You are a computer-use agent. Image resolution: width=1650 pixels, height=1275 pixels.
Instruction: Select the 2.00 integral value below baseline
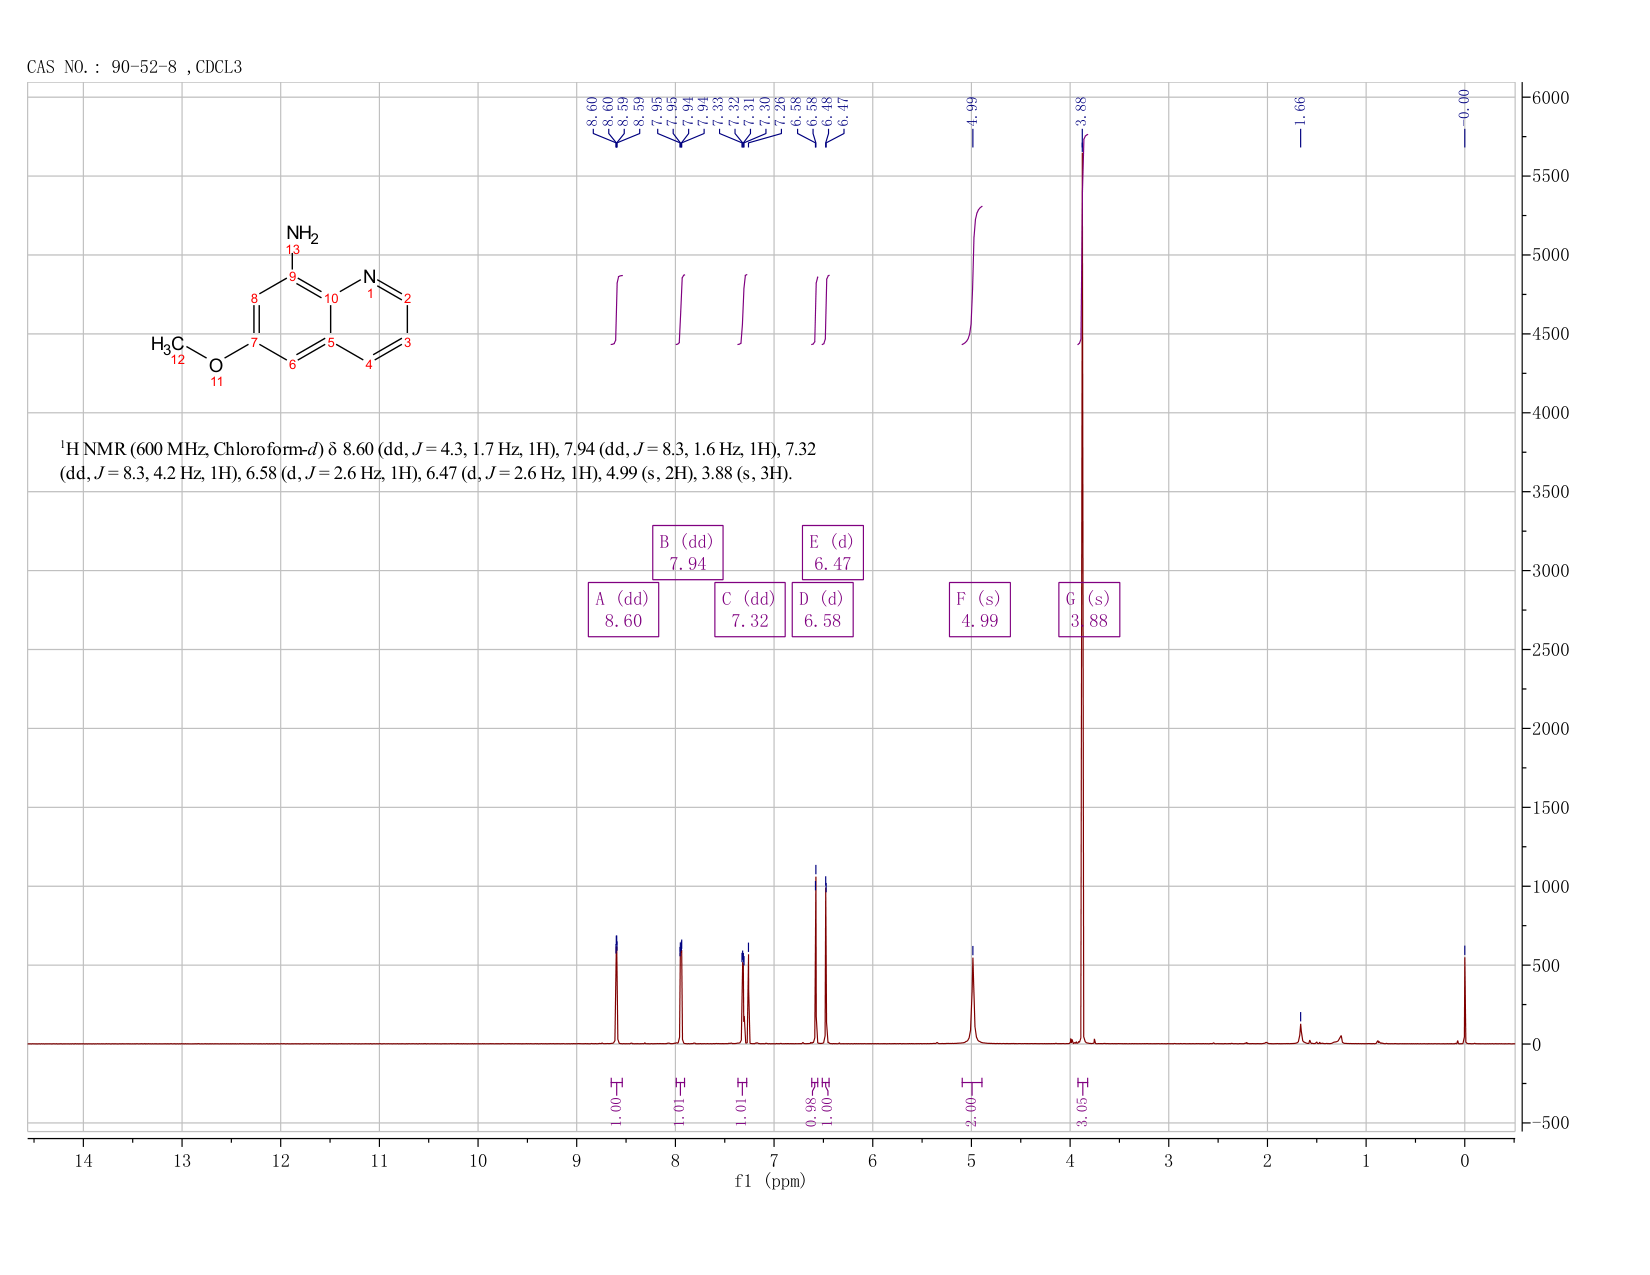click(x=971, y=1111)
